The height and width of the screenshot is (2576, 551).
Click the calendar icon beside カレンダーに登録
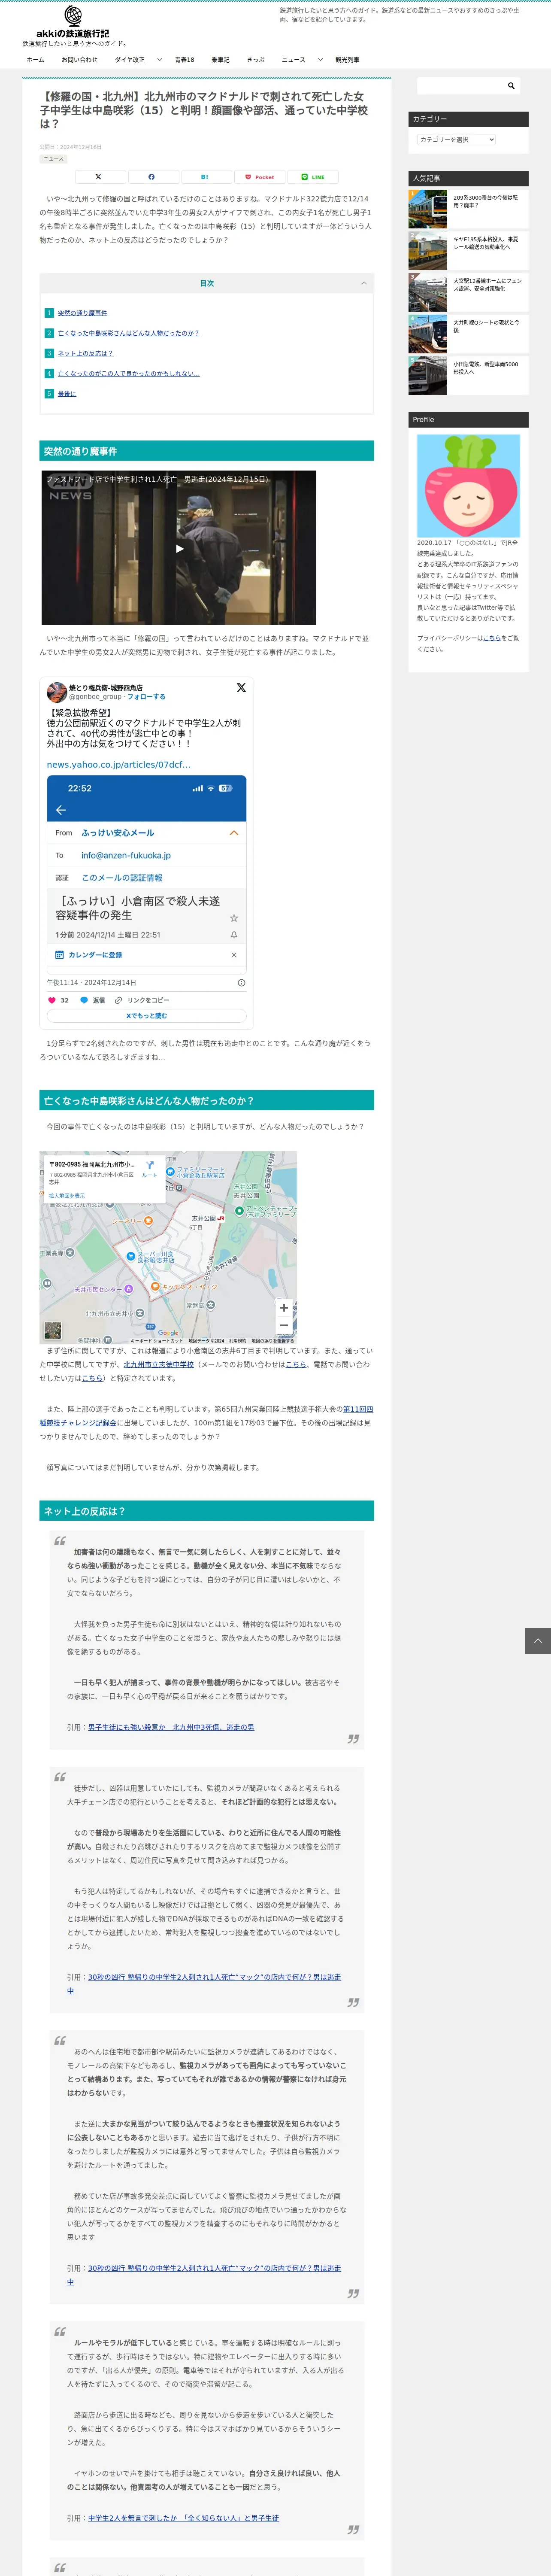pyautogui.click(x=60, y=955)
